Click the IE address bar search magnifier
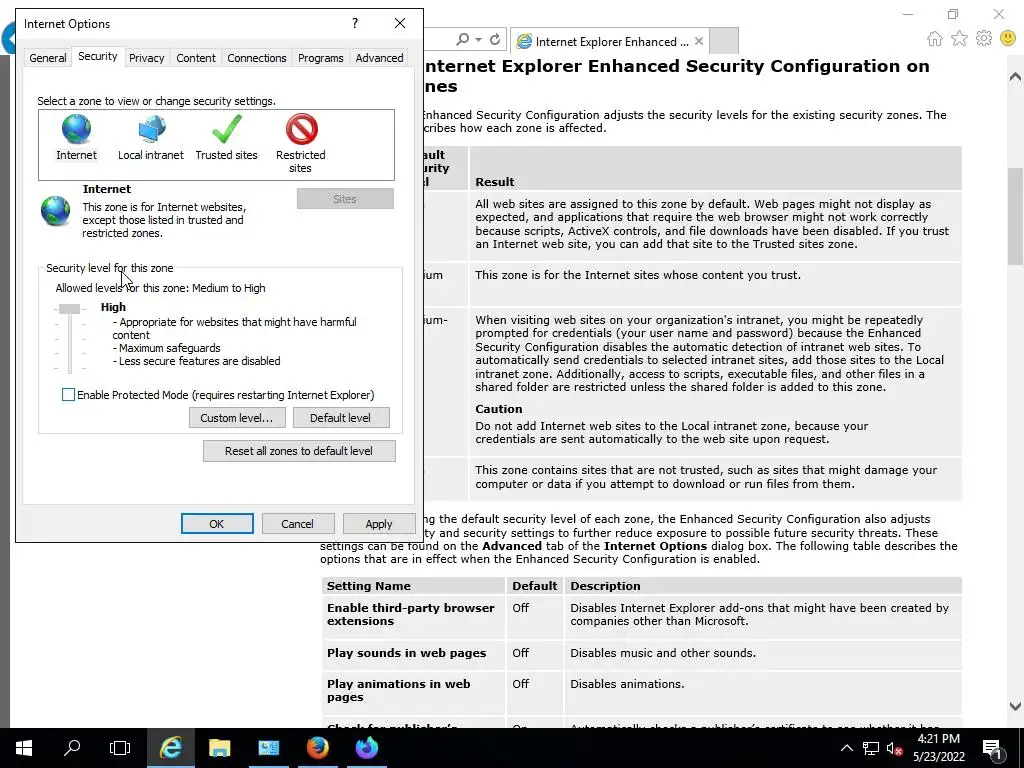The image size is (1024, 768). pyautogui.click(x=462, y=40)
